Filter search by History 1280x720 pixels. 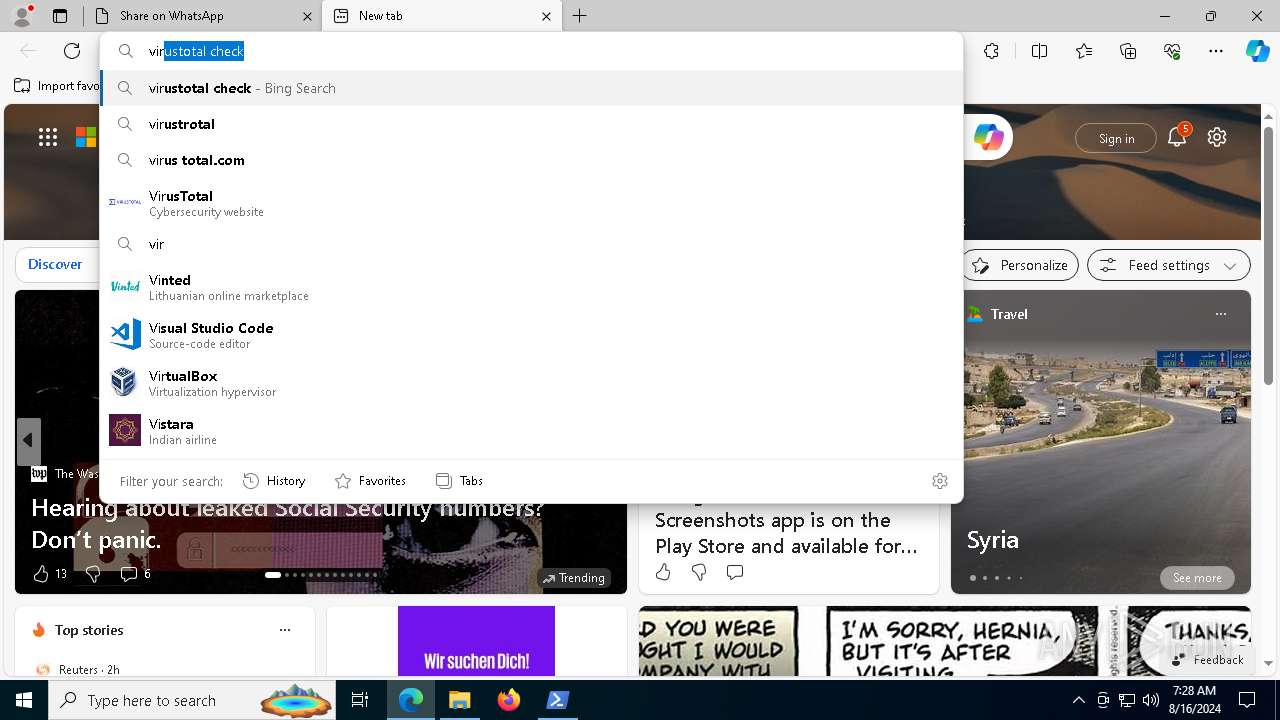tap(274, 481)
